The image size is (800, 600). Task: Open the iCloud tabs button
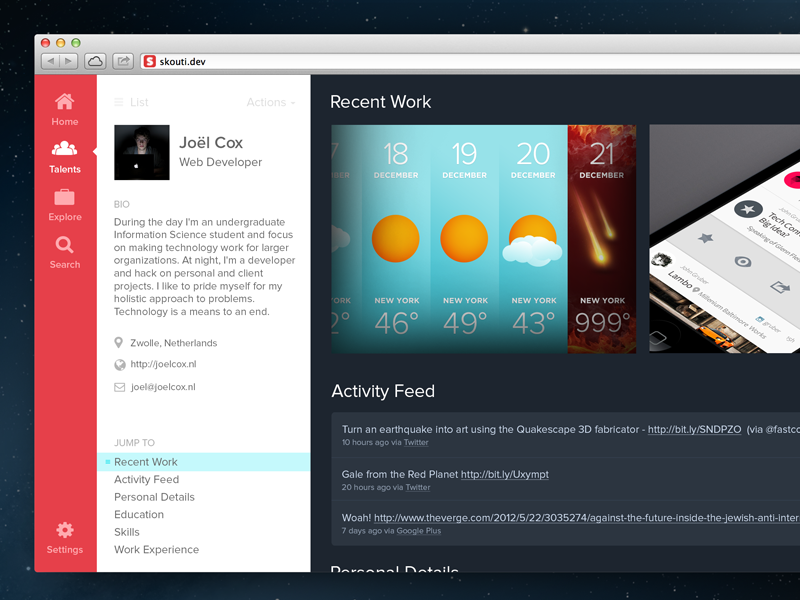[x=95, y=61]
